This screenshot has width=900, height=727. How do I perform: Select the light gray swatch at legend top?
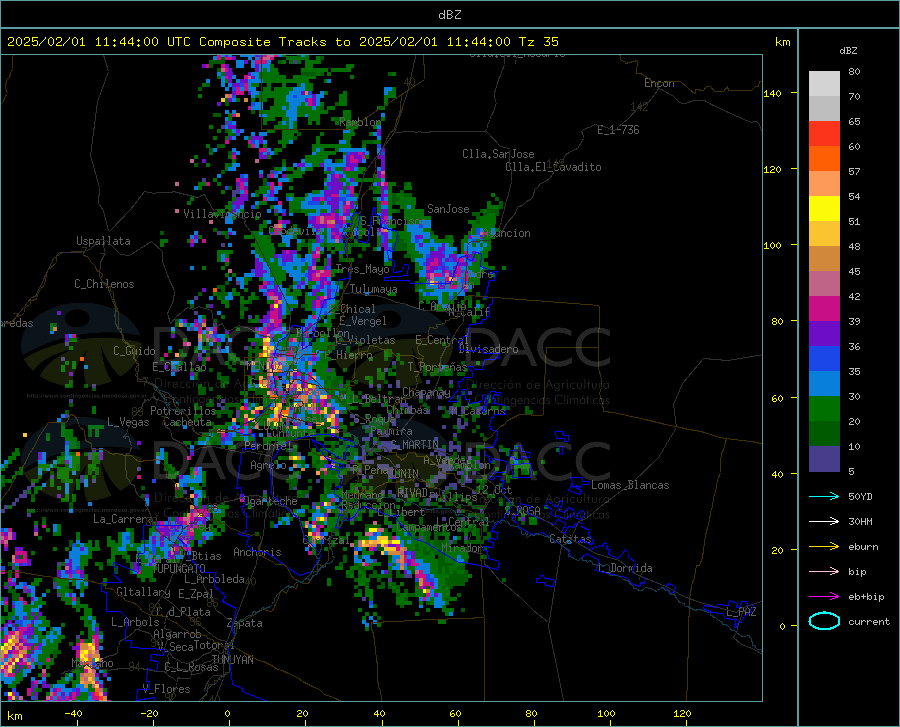tap(824, 84)
